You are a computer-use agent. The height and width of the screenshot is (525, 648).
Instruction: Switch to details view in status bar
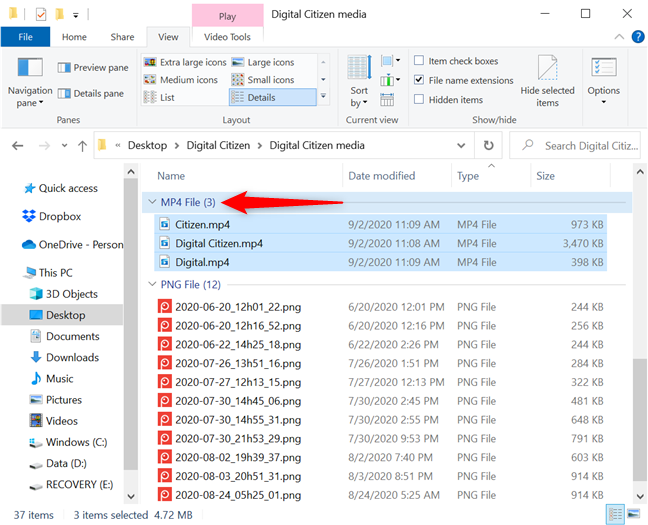click(615, 514)
